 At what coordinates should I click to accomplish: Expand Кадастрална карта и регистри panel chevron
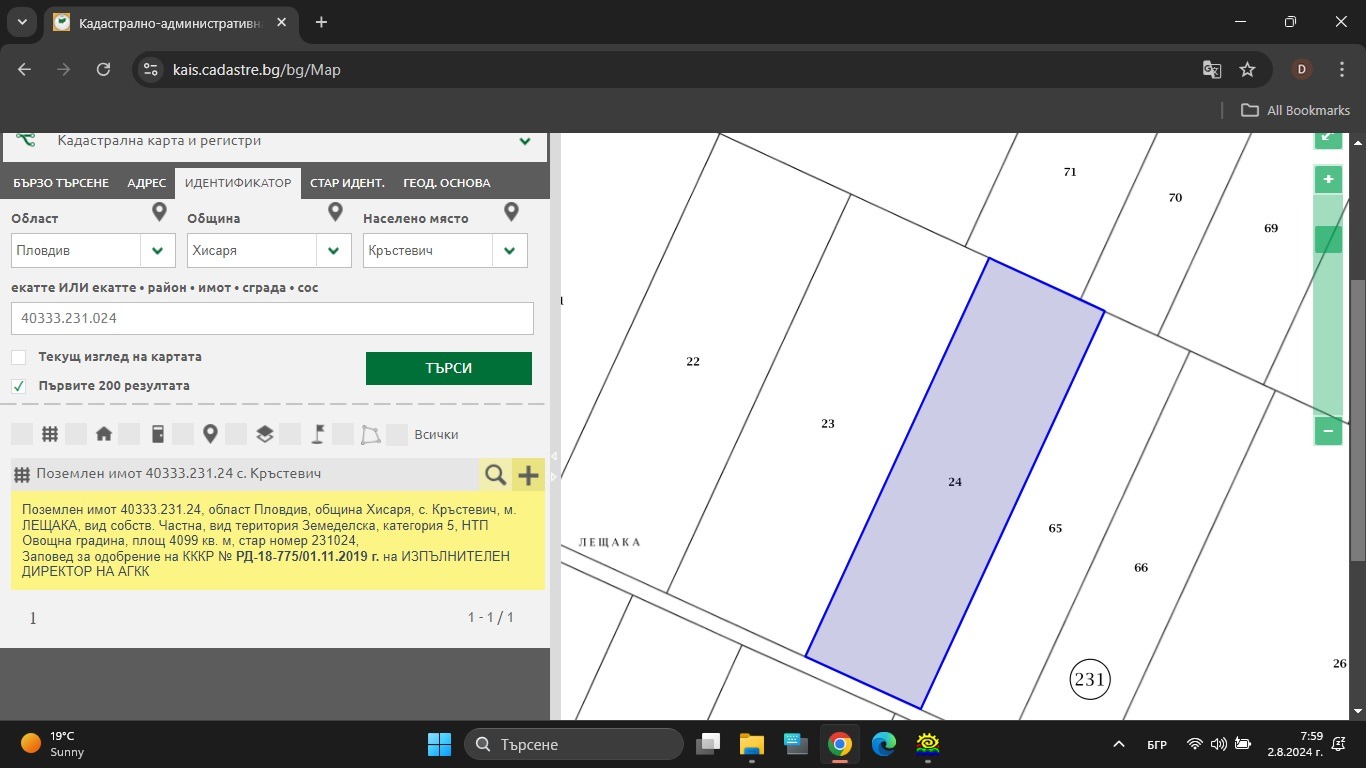[x=525, y=142]
